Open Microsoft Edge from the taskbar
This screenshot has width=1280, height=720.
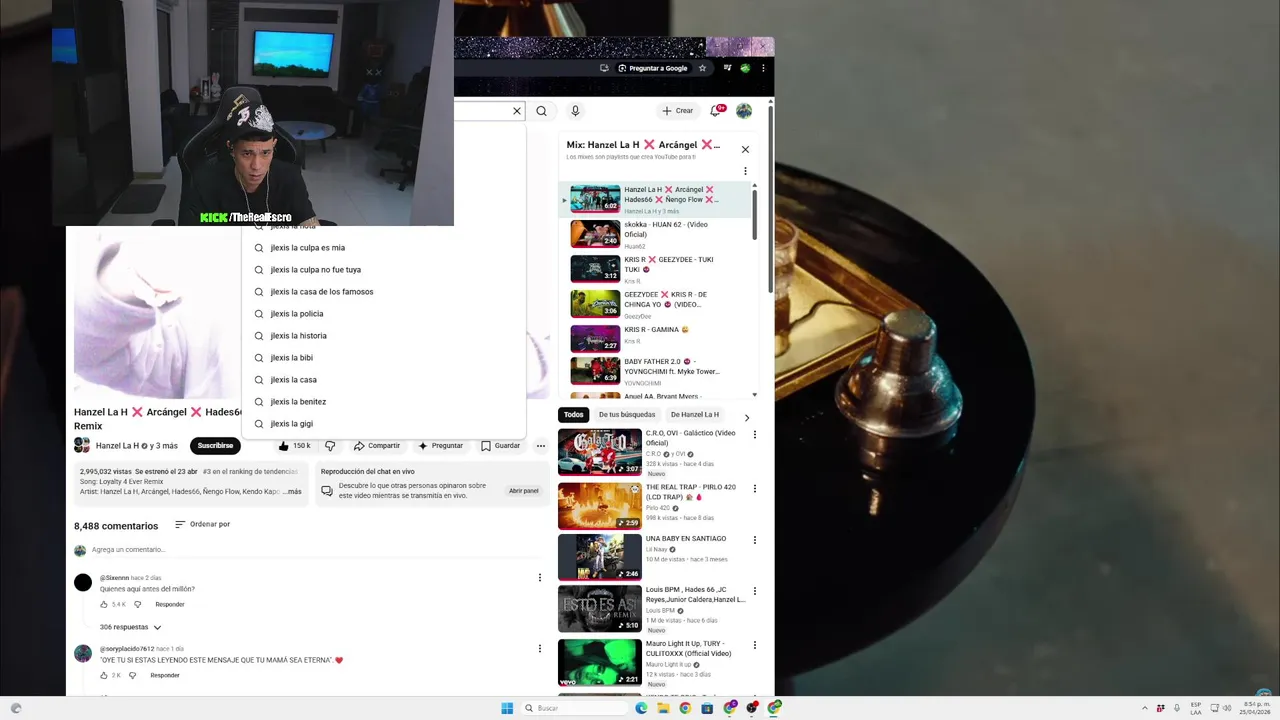click(x=641, y=708)
